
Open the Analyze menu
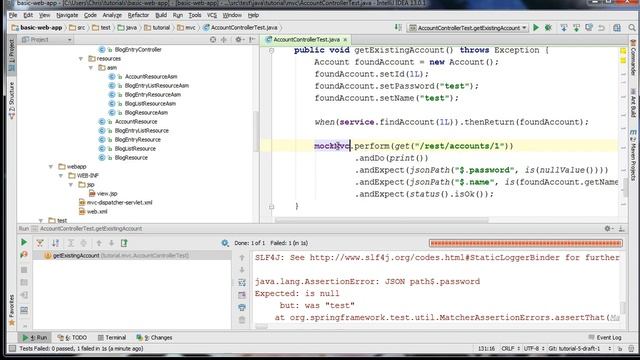(112, 15)
